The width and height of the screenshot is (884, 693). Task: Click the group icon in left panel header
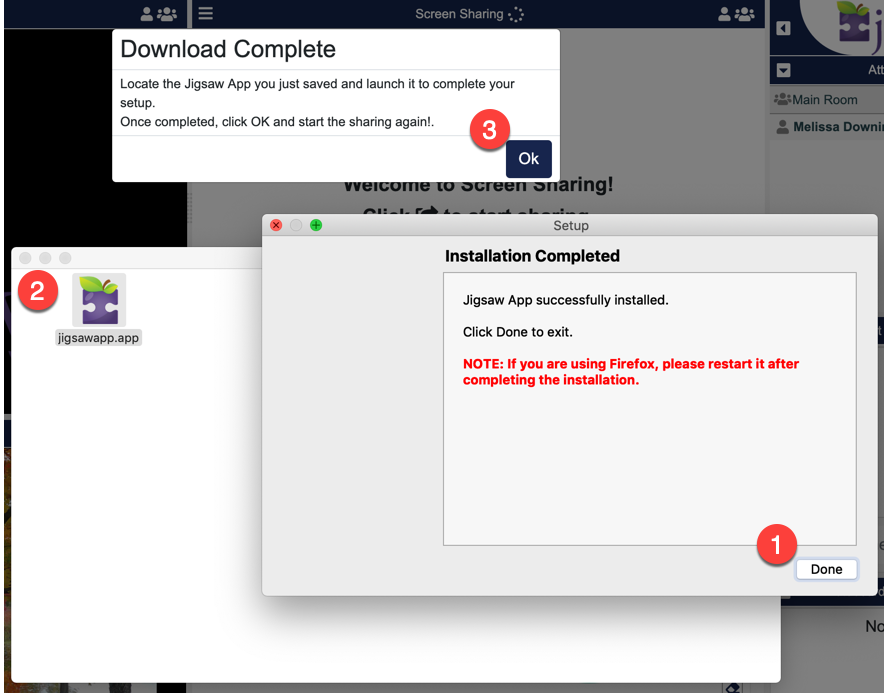[x=167, y=14]
